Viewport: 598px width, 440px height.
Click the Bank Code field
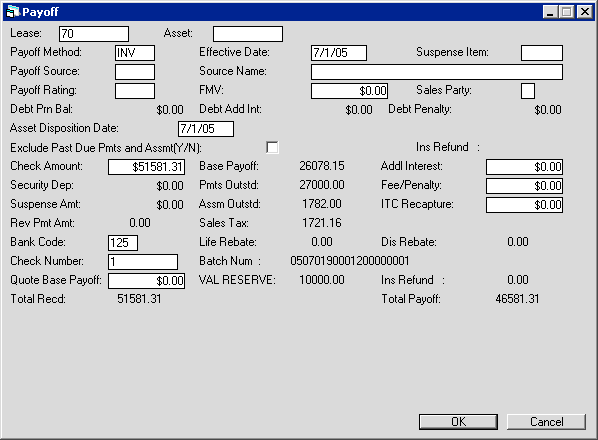pos(123,243)
